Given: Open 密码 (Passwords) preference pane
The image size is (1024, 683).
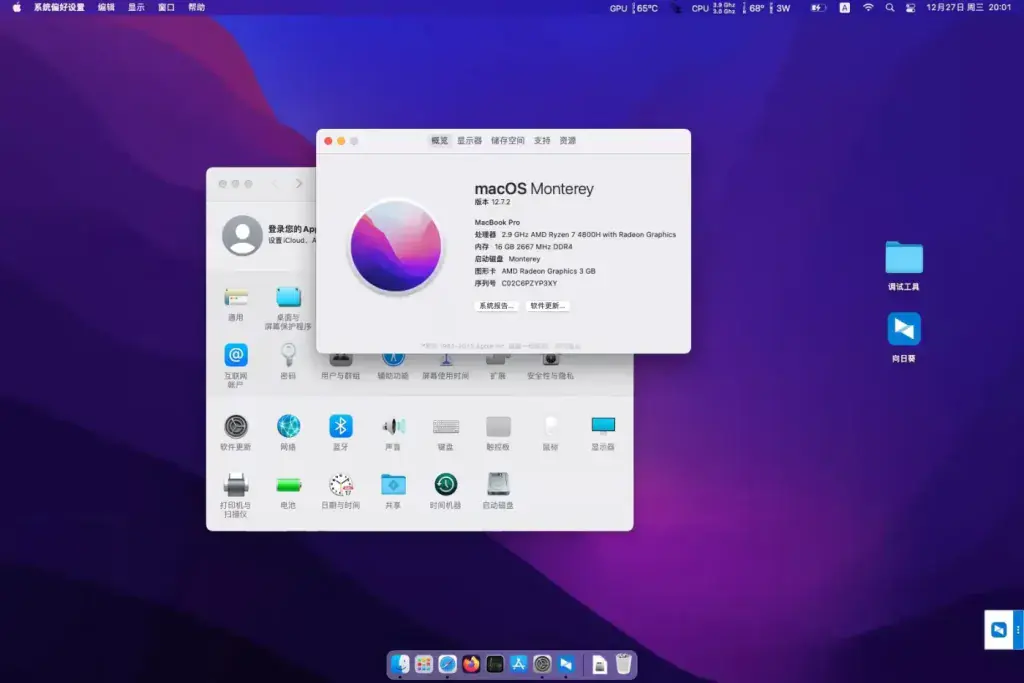Looking at the screenshot, I should tap(288, 361).
